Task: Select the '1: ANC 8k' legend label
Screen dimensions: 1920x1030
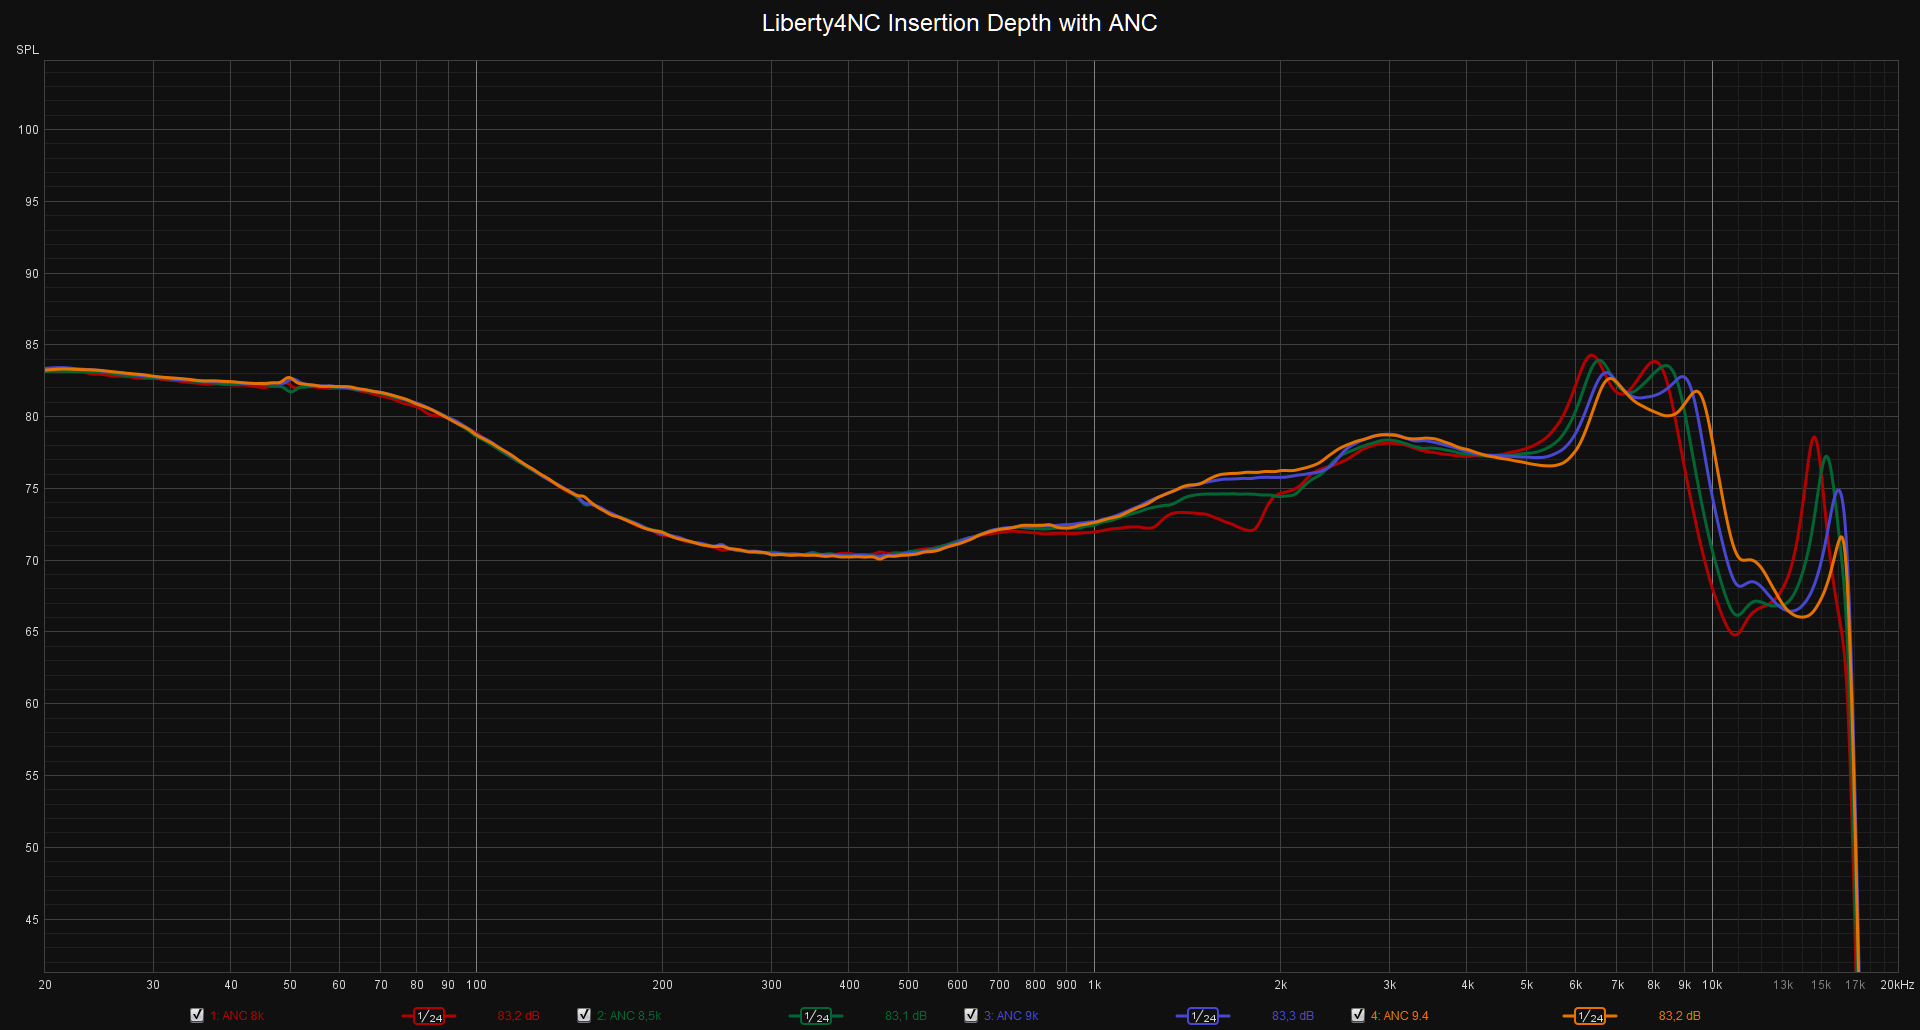Action: (x=237, y=1016)
